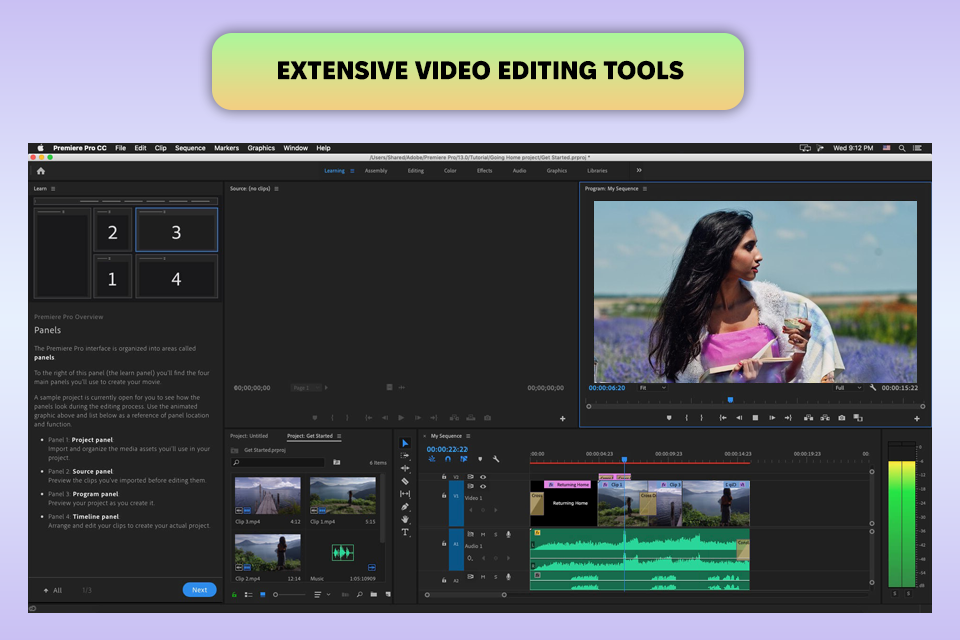The height and width of the screenshot is (640, 960).
Task: Go to In point in Program monitor
Action: 723,418
